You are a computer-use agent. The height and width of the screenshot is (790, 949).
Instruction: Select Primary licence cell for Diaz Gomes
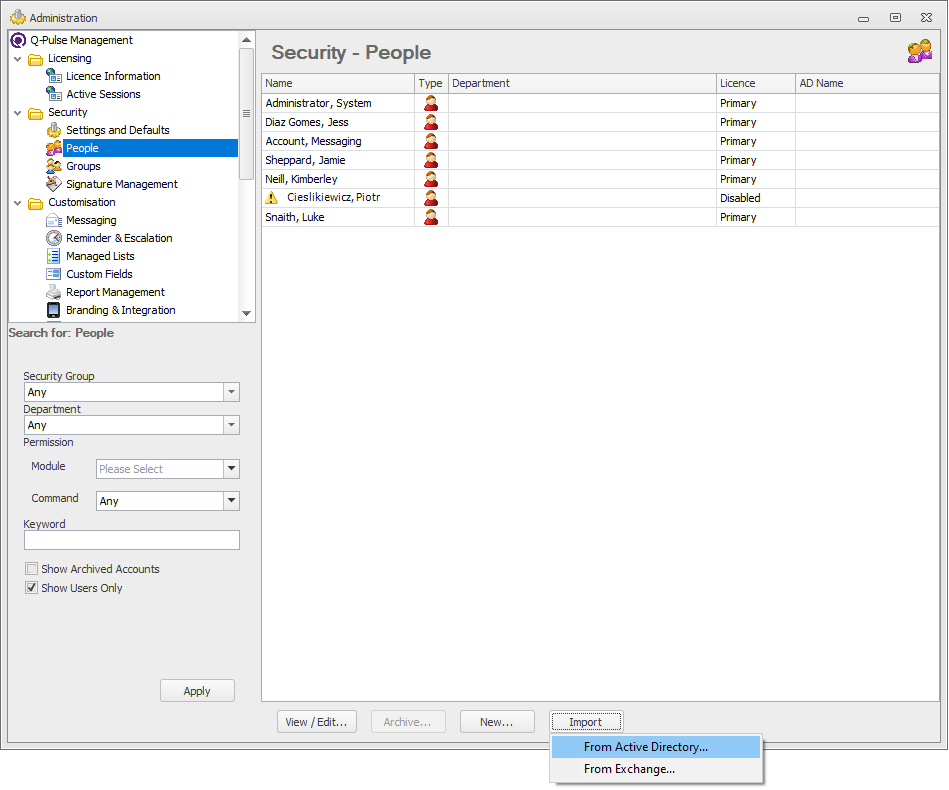tap(756, 122)
